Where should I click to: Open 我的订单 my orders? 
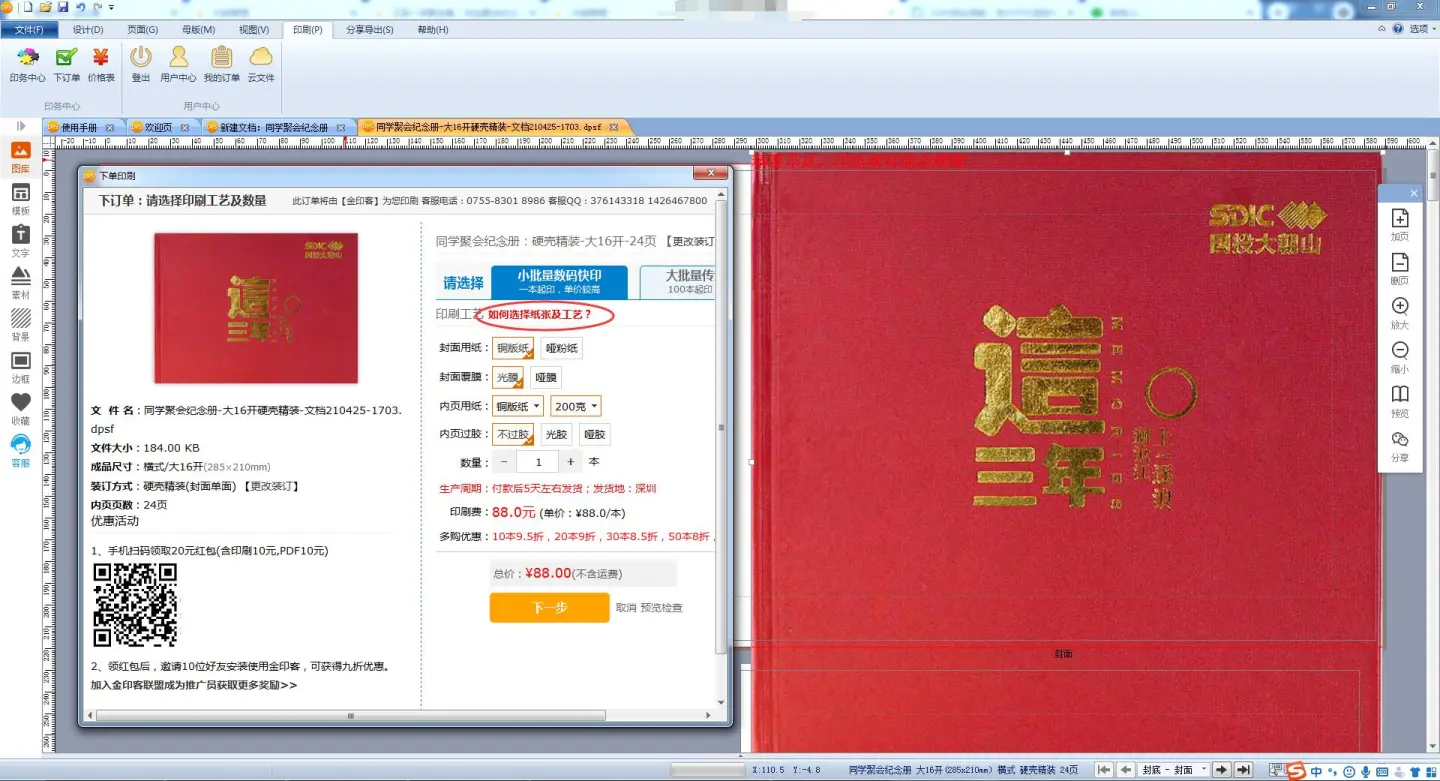click(x=222, y=64)
